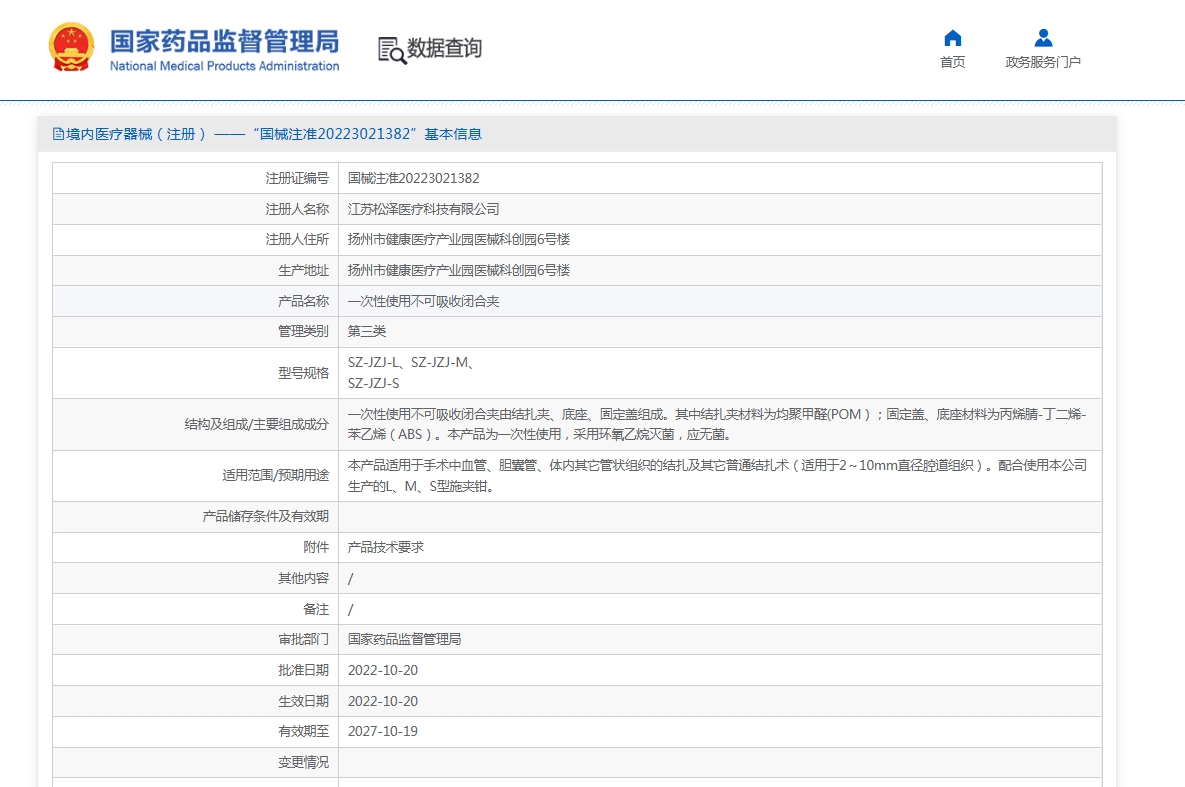Screen dimensions: 1185x787
Task: Click the 生效日期 label
Action: point(303,702)
